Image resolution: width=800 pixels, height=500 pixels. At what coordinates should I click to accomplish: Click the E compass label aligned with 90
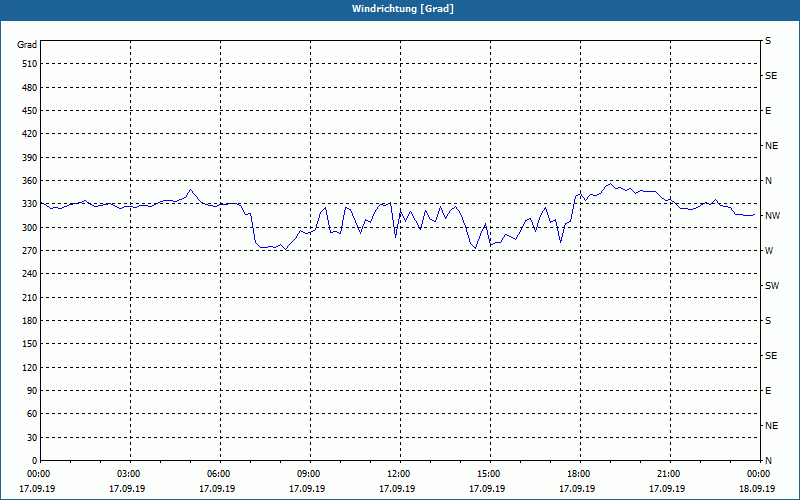point(768,391)
